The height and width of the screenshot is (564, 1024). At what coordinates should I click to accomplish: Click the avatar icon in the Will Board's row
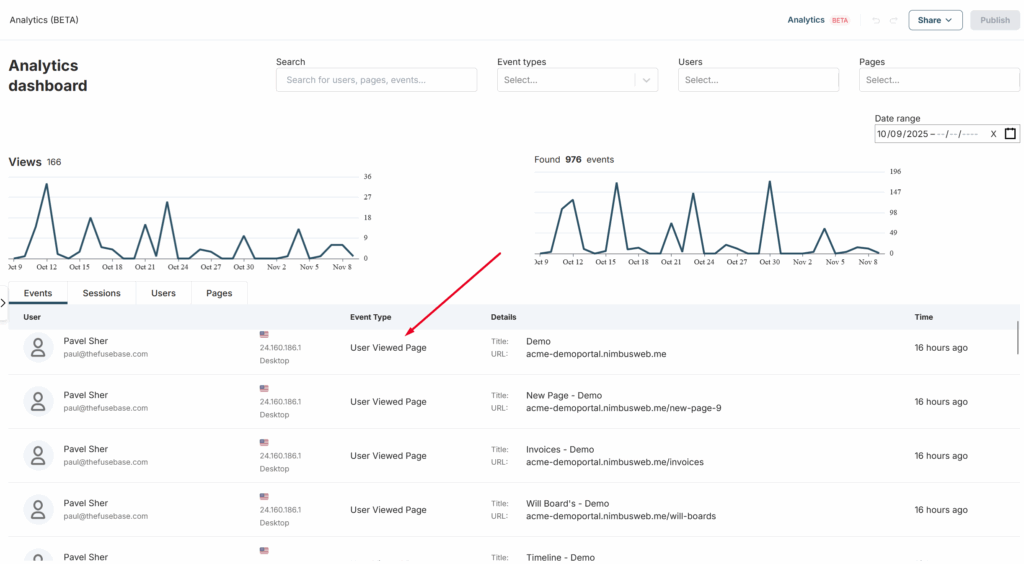click(38, 509)
